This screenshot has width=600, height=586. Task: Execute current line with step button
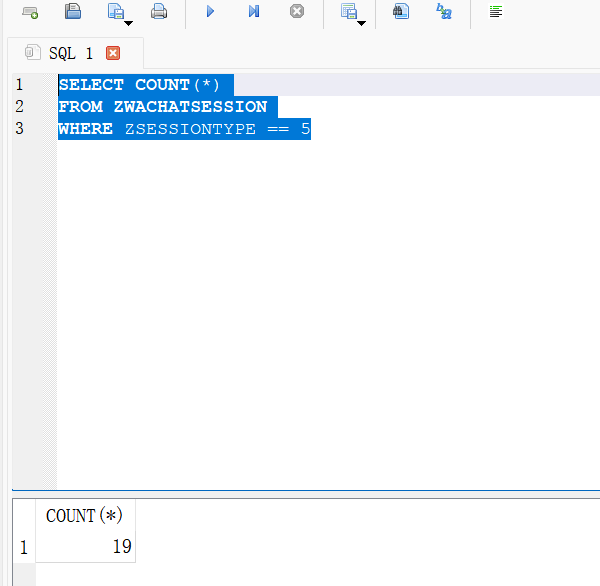tap(254, 11)
